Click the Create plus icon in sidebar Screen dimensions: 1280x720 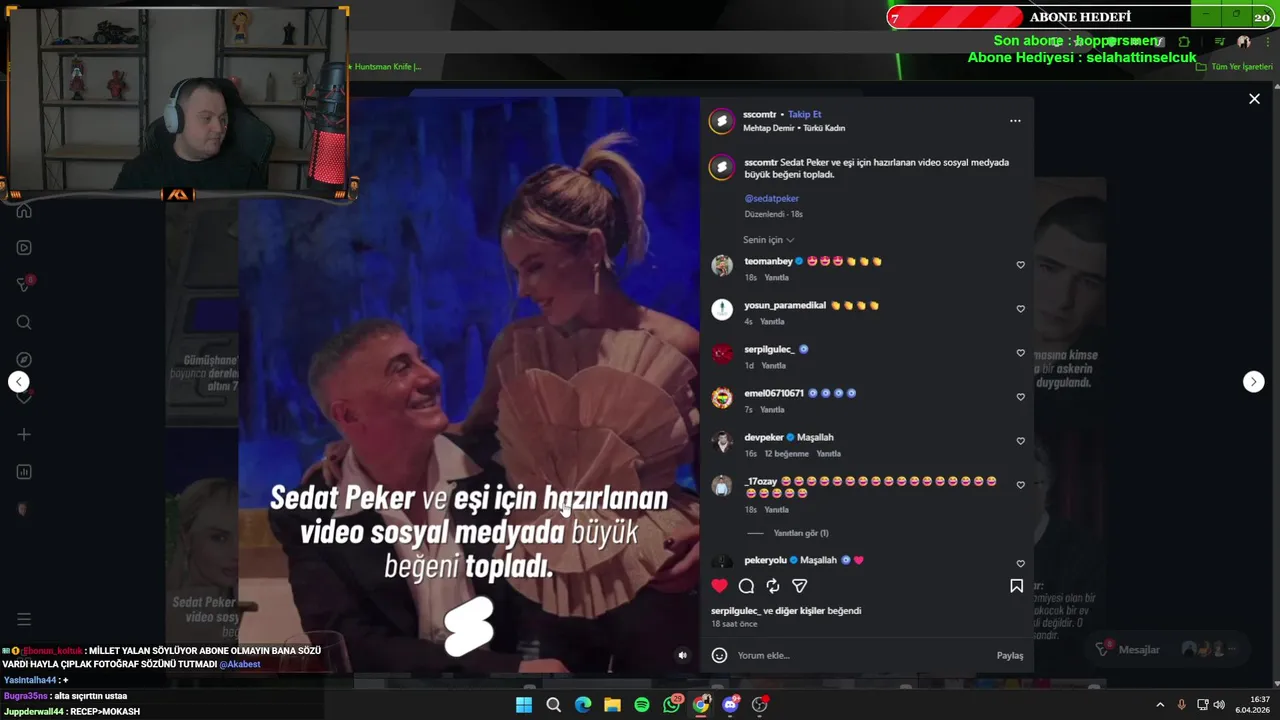pos(24,434)
